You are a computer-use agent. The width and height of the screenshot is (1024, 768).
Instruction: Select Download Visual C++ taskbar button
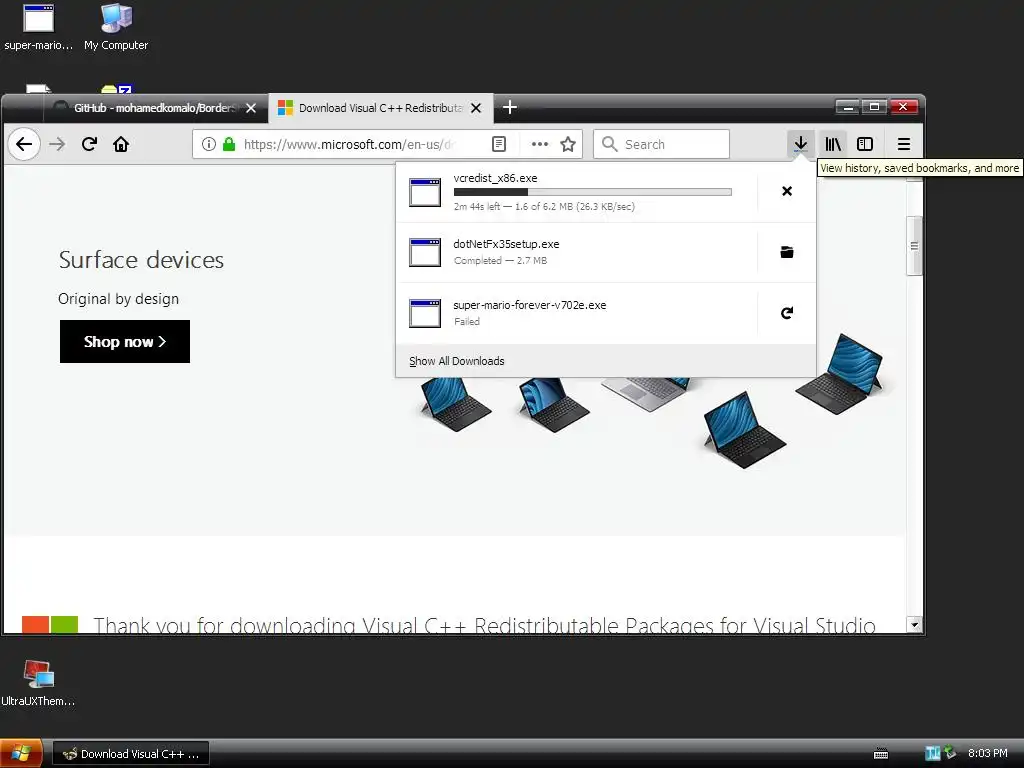[x=131, y=754]
